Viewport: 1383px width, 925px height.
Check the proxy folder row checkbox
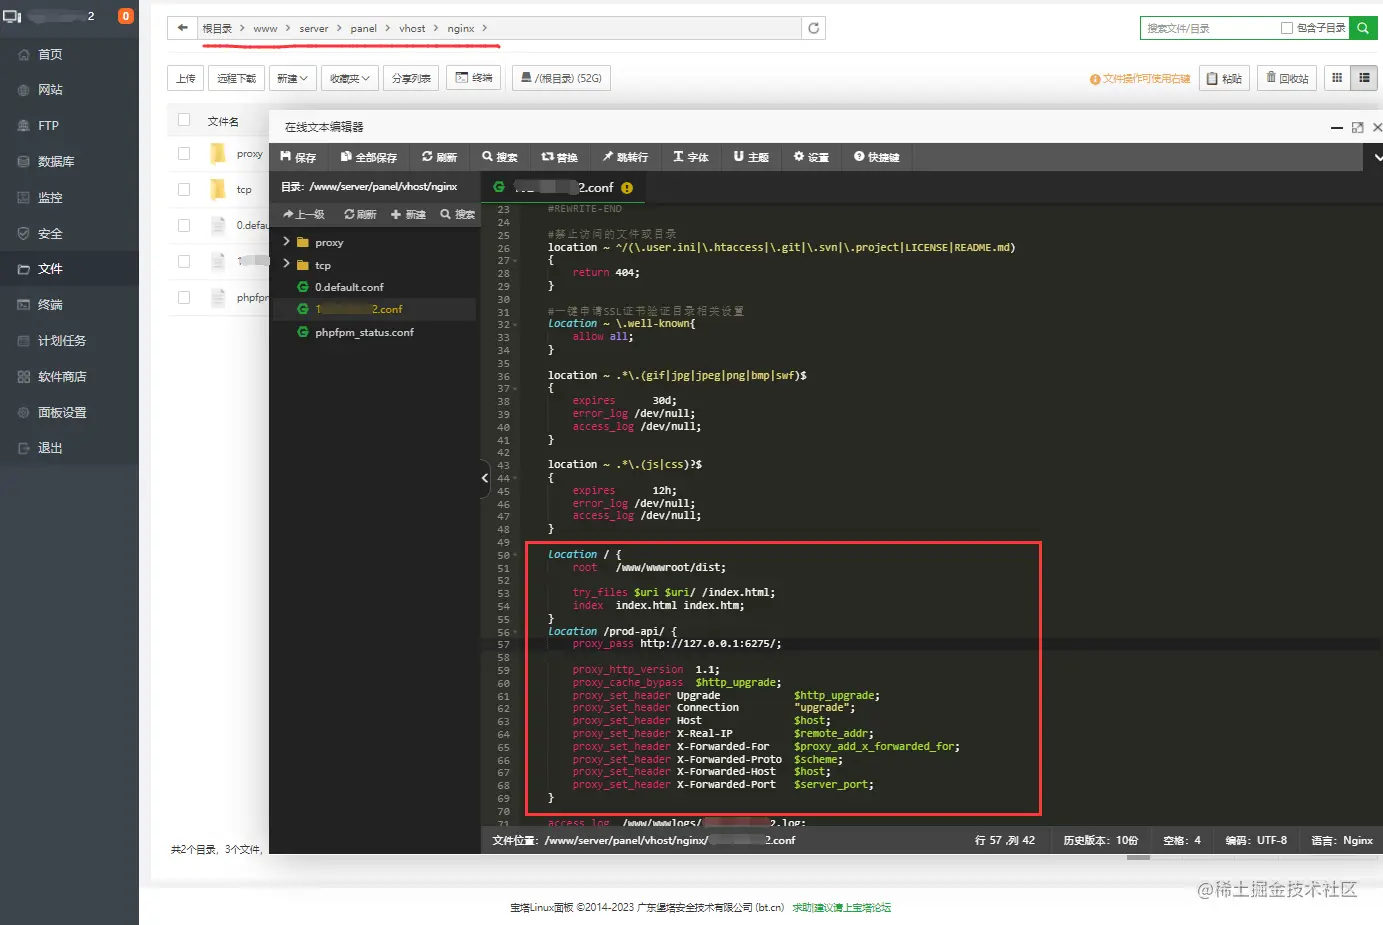pyautogui.click(x=184, y=154)
